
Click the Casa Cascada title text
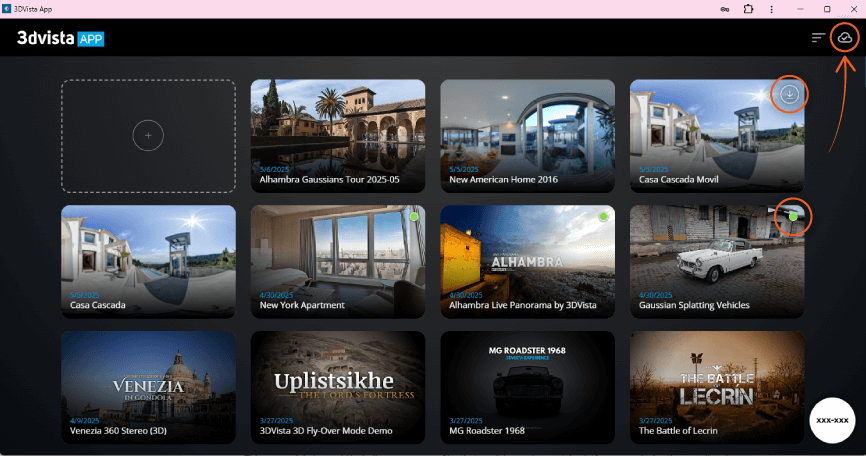[98, 305]
